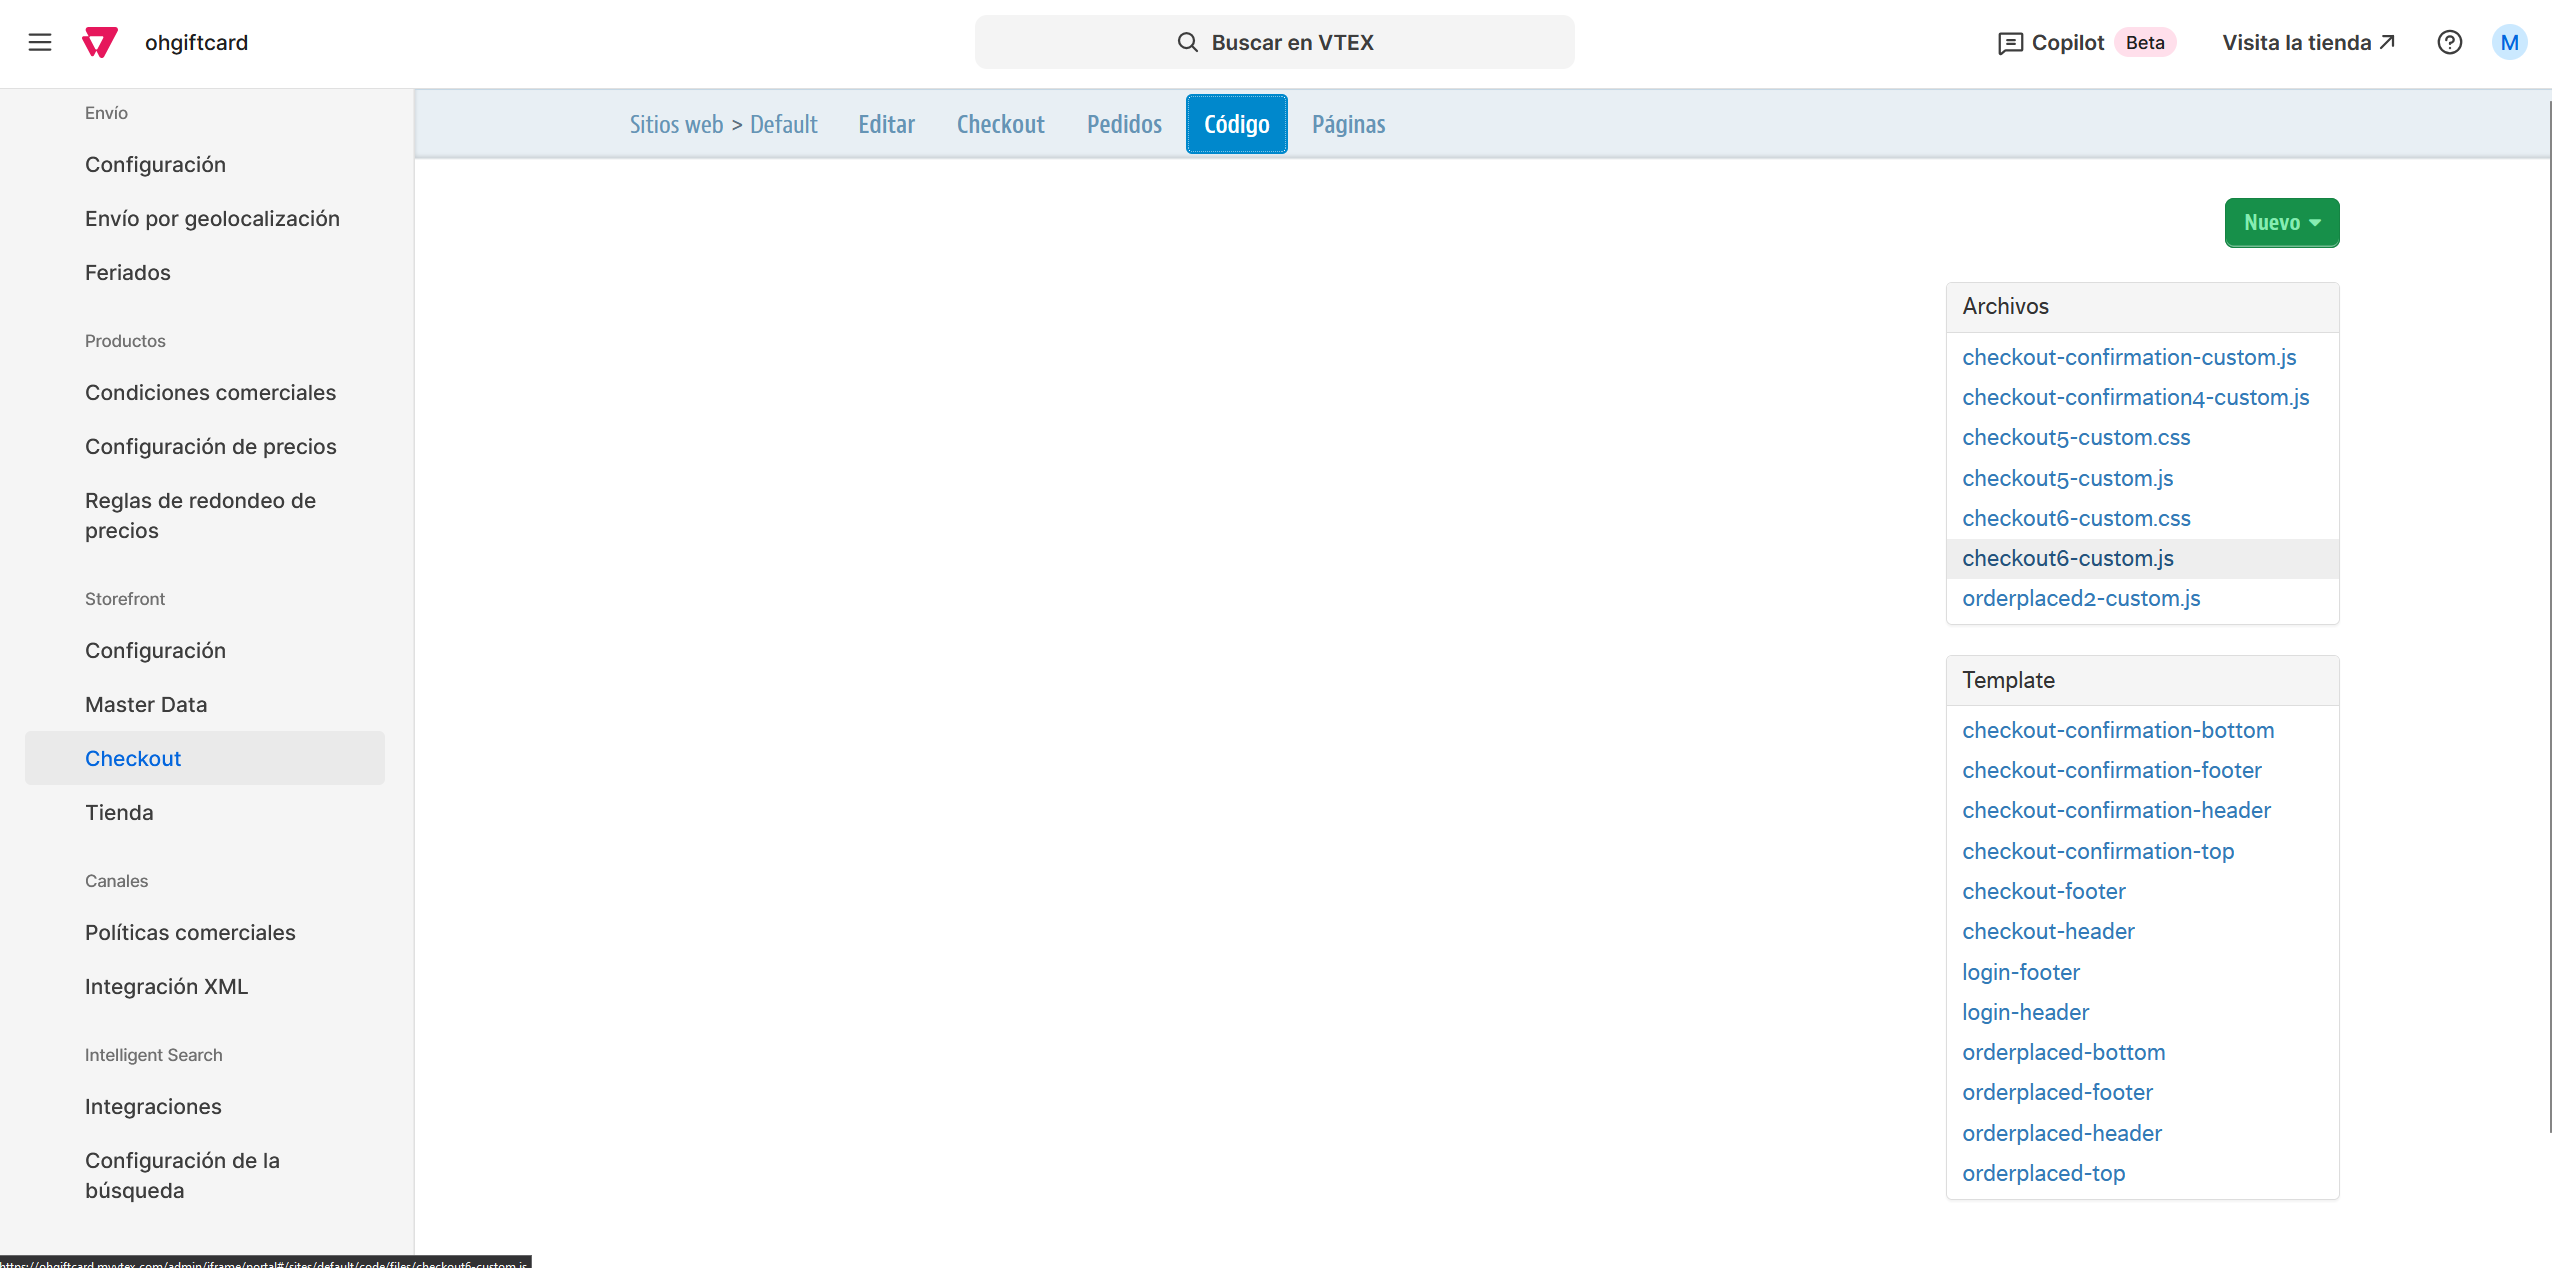Select Master Data in sidebar
The image size is (2552, 1268).
(x=146, y=704)
